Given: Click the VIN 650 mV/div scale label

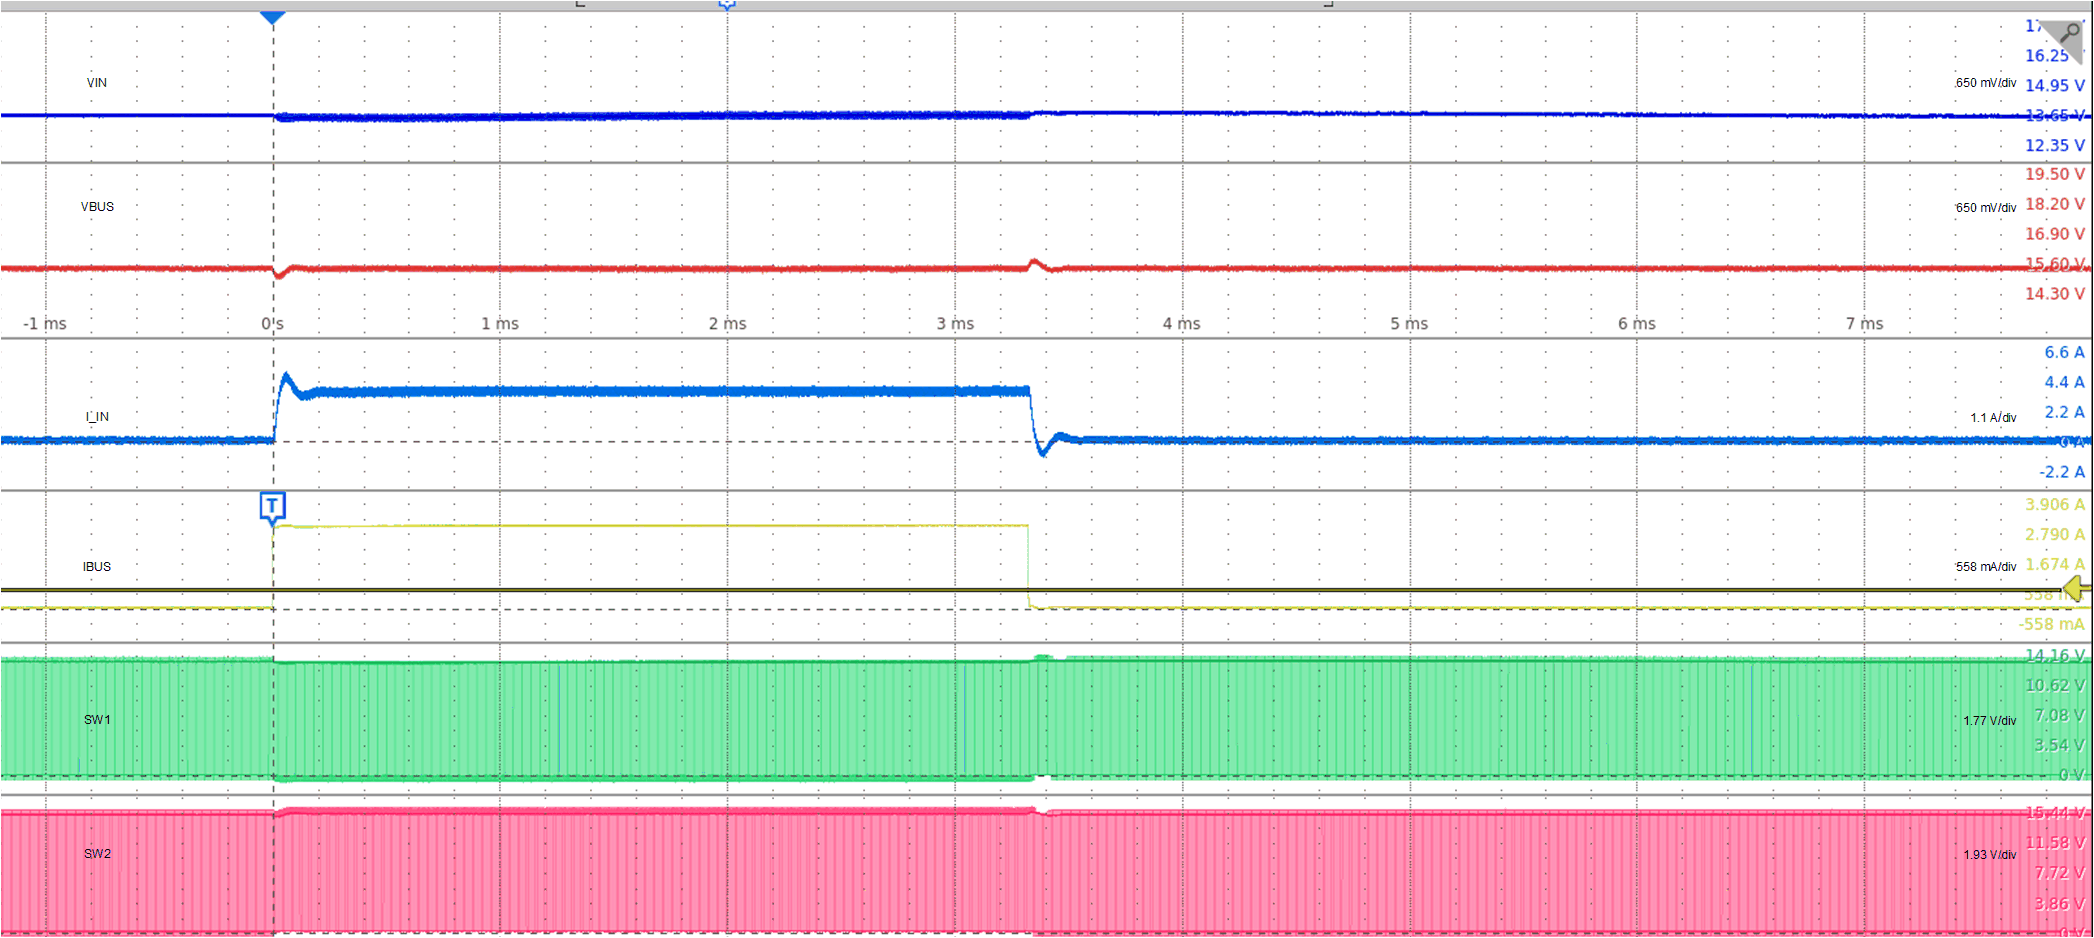Looking at the screenshot, I should point(1986,83).
